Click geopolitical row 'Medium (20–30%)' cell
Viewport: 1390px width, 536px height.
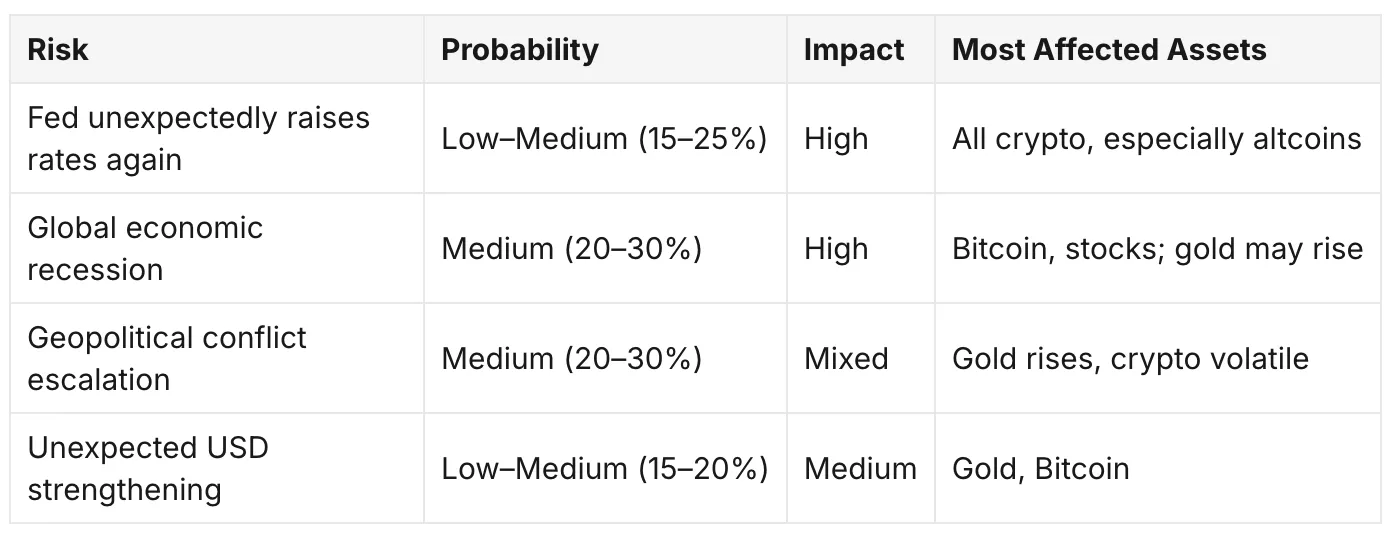pos(605,358)
